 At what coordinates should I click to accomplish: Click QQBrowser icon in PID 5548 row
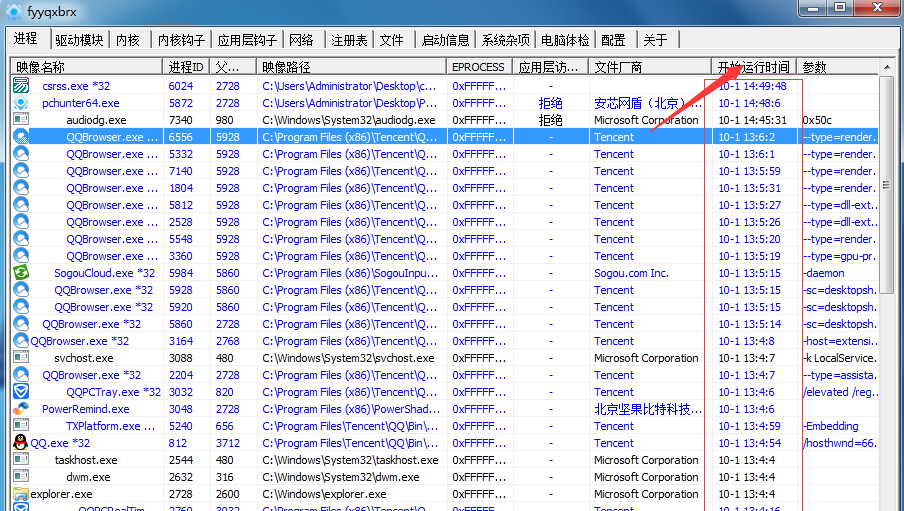click(21, 239)
